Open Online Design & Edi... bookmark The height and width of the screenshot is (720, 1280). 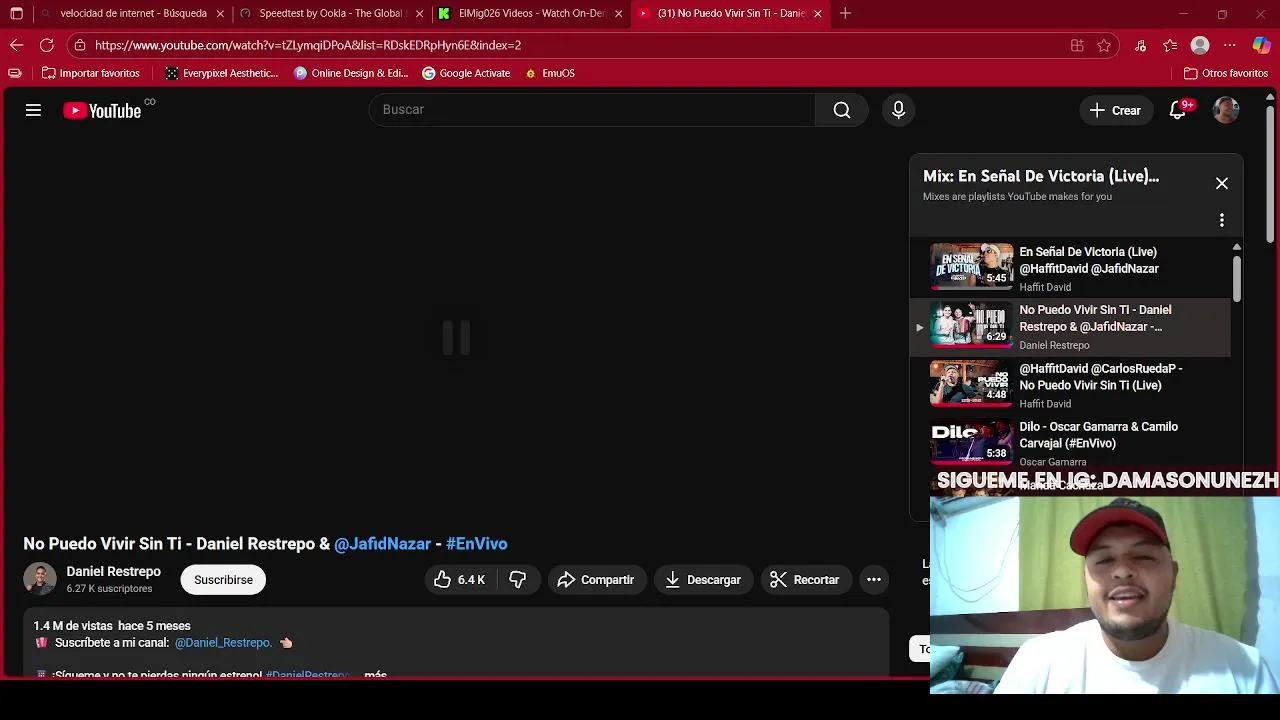click(x=351, y=73)
